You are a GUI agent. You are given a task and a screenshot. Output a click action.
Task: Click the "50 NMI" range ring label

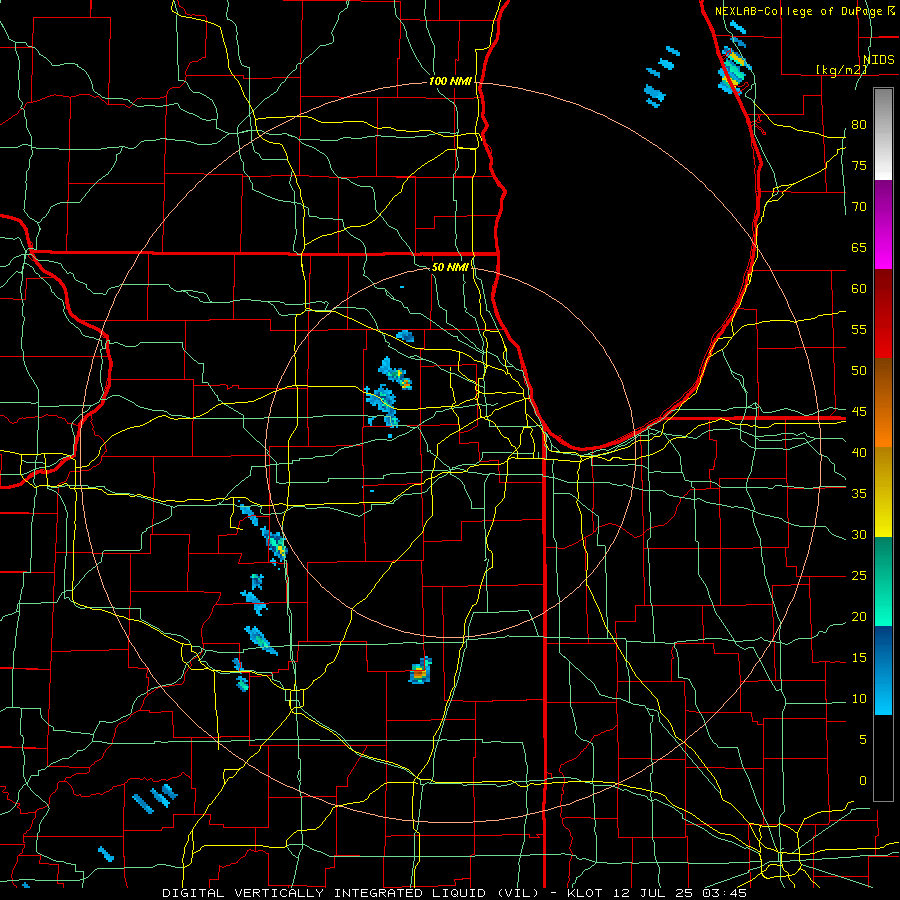point(450,267)
